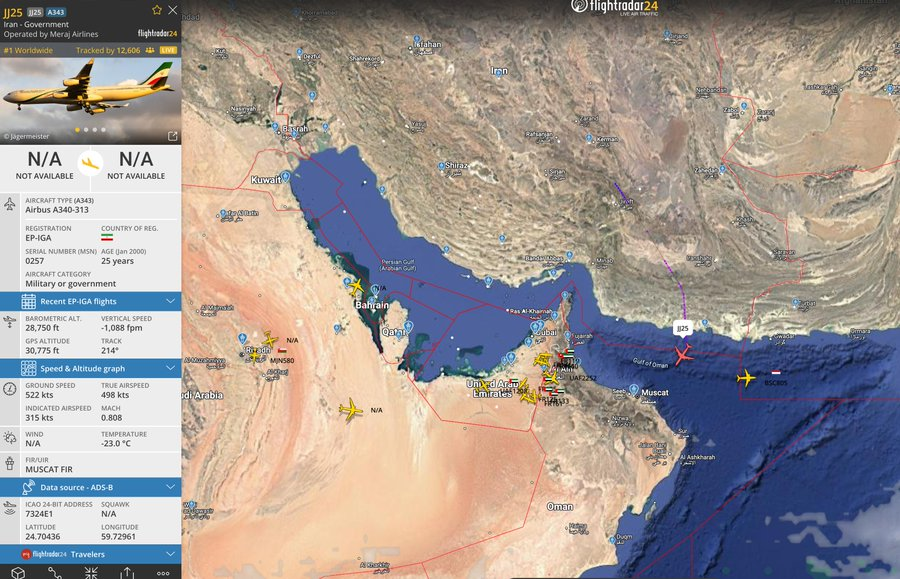Click the Gulf of Oman map label
Screen dimensions: 900x579
point(650,363)
